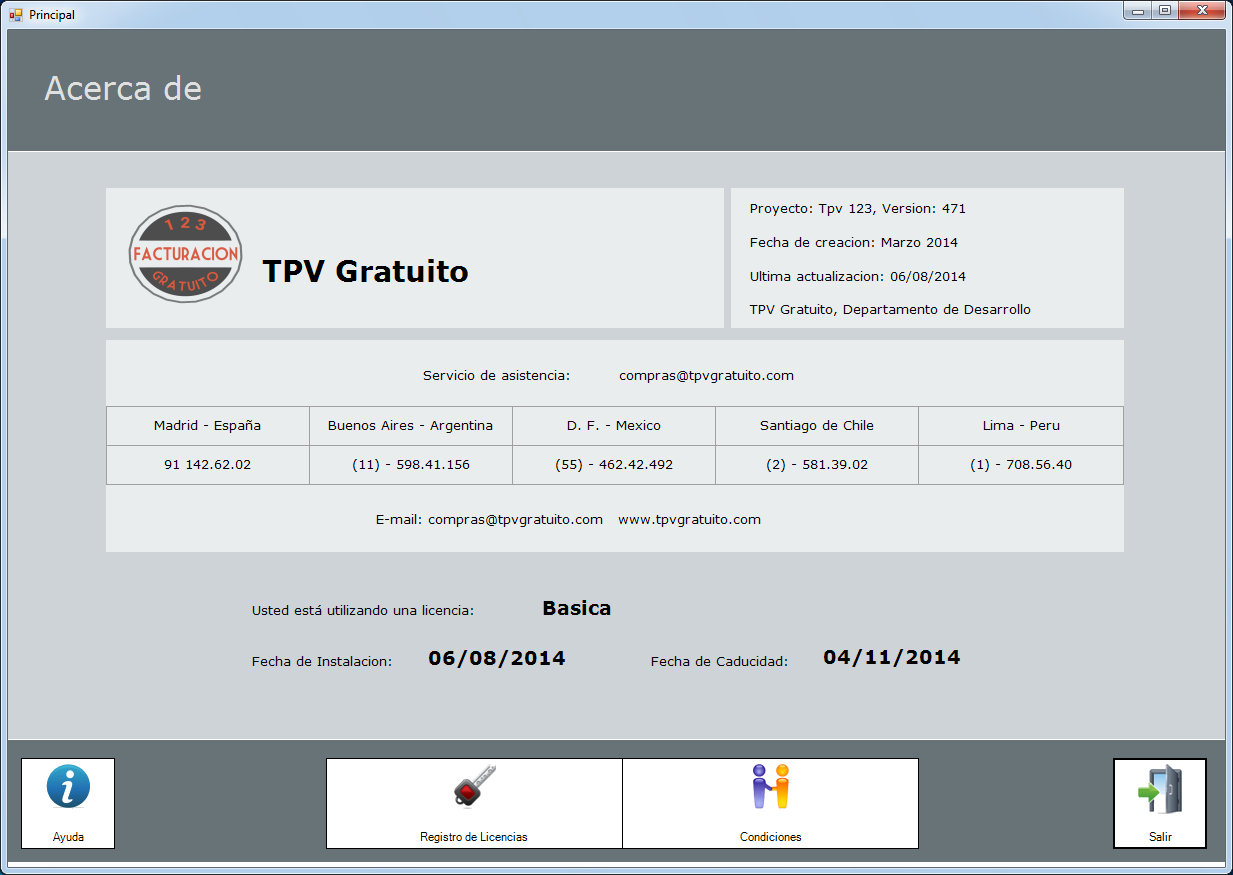The image size is (1233, 875).
Task: Click the Fecha de Instalacion date value
Action: tap(496, 658)
